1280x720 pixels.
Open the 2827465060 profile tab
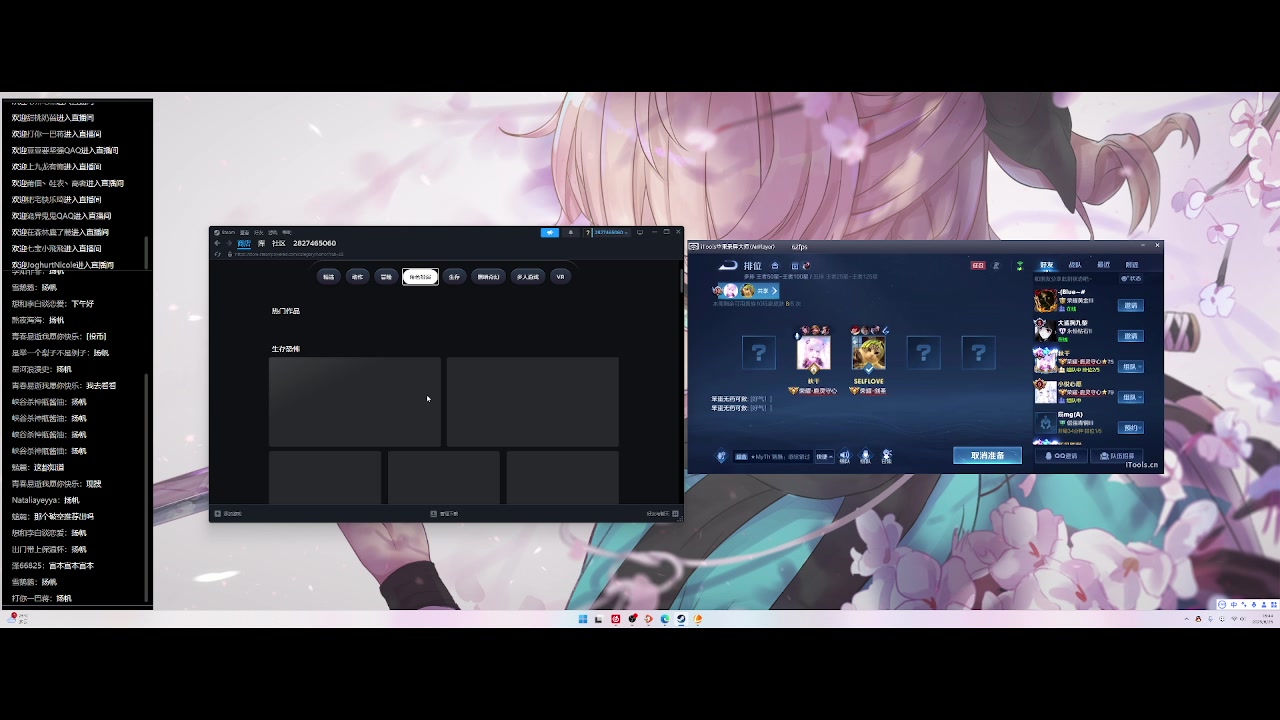(x=314, y=243)
